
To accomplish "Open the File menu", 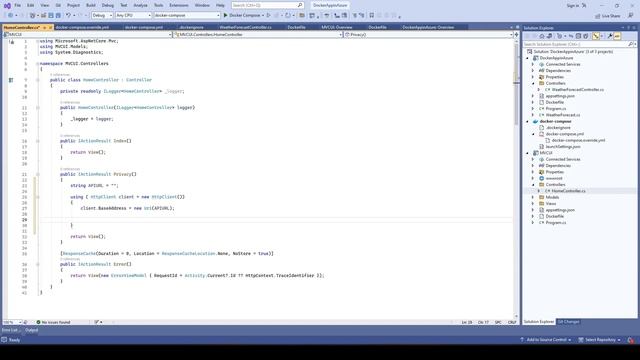I will pos(18,5).
